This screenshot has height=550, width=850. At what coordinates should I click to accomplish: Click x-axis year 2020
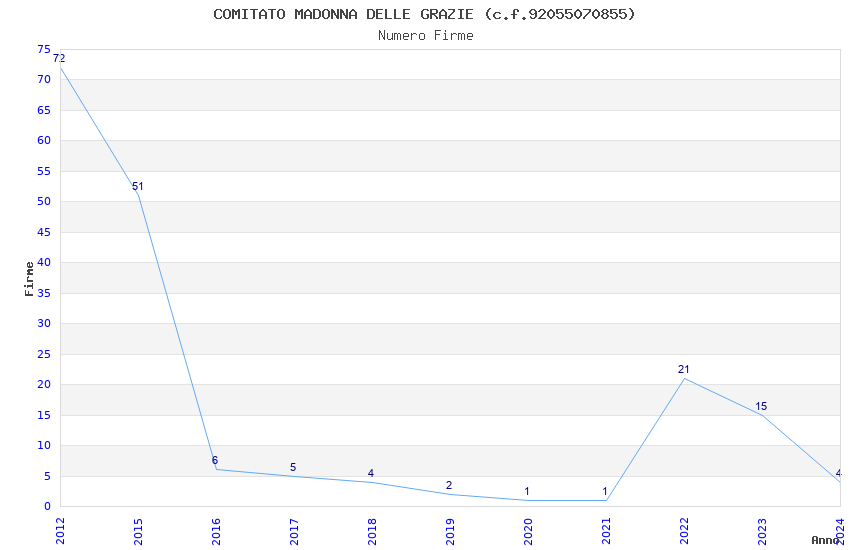(529, 531)
